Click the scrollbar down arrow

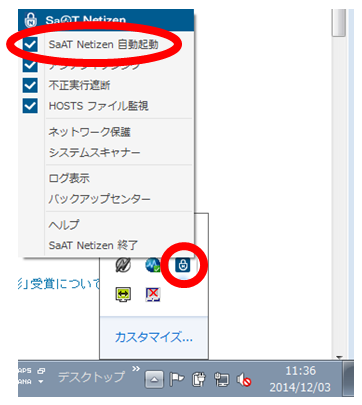pos(339,358)
